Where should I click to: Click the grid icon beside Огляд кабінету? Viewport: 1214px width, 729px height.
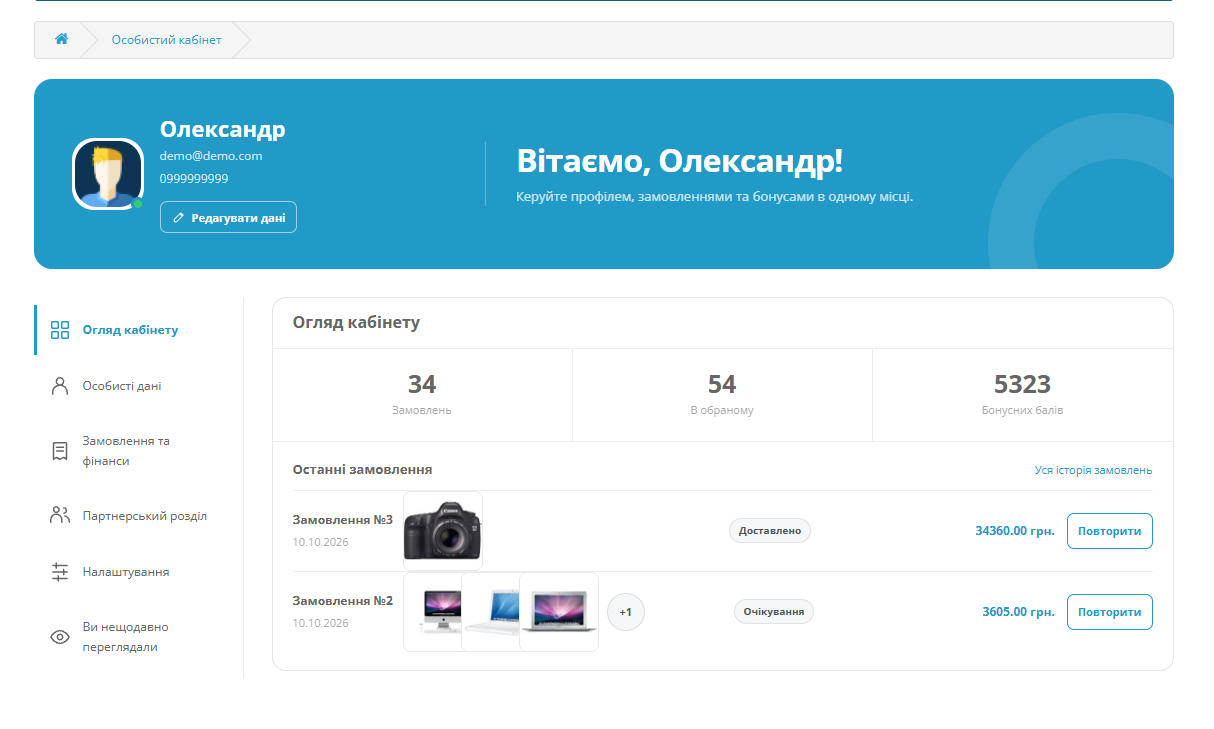pos(60,330)
